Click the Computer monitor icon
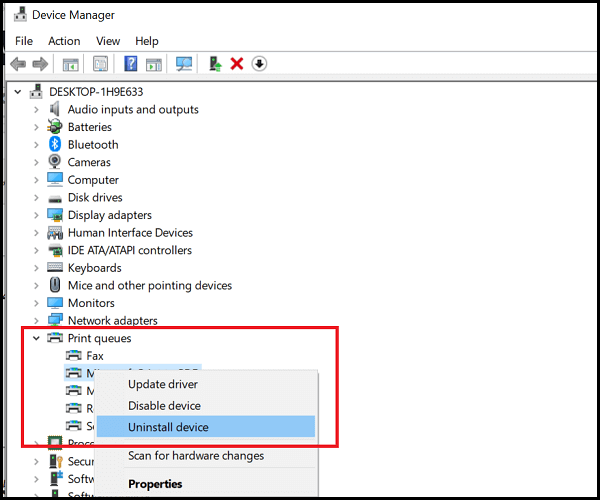This screenshot has height=500, width=600. [55, 179]
